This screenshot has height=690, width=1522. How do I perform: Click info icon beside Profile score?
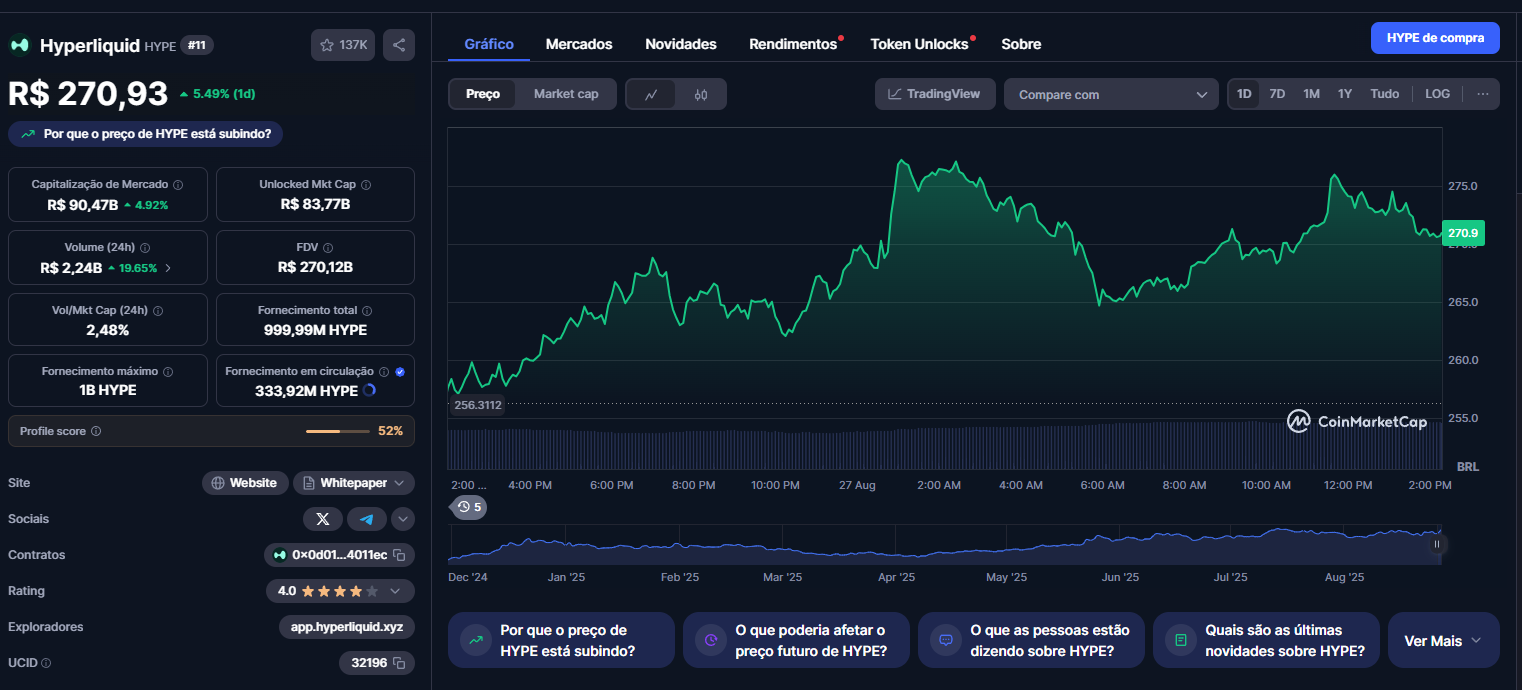[96, 431]
